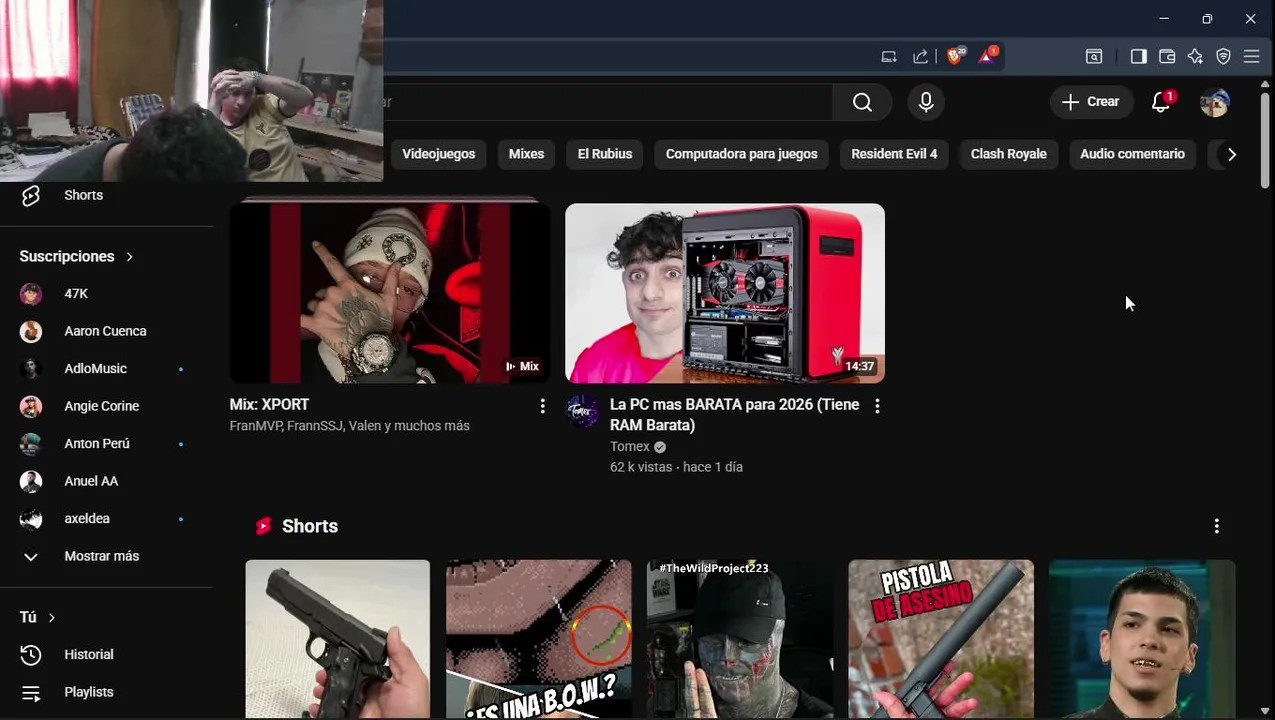Open options for Mix: XPORT video
1275x720 pixels.
coord(542,406)
